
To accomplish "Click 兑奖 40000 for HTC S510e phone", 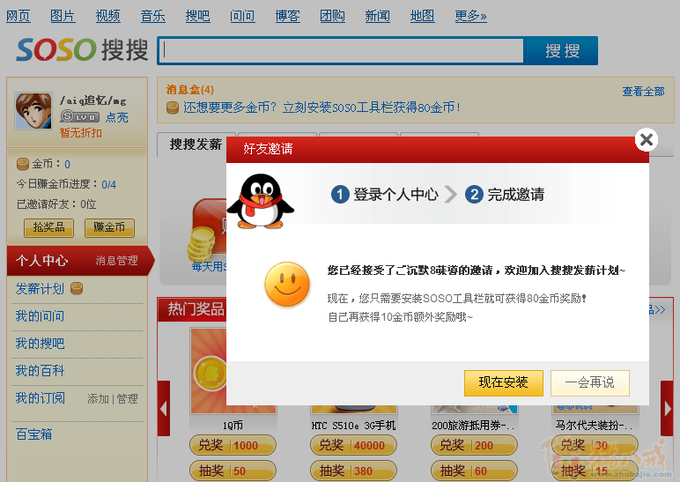I will tap(353, 445).
